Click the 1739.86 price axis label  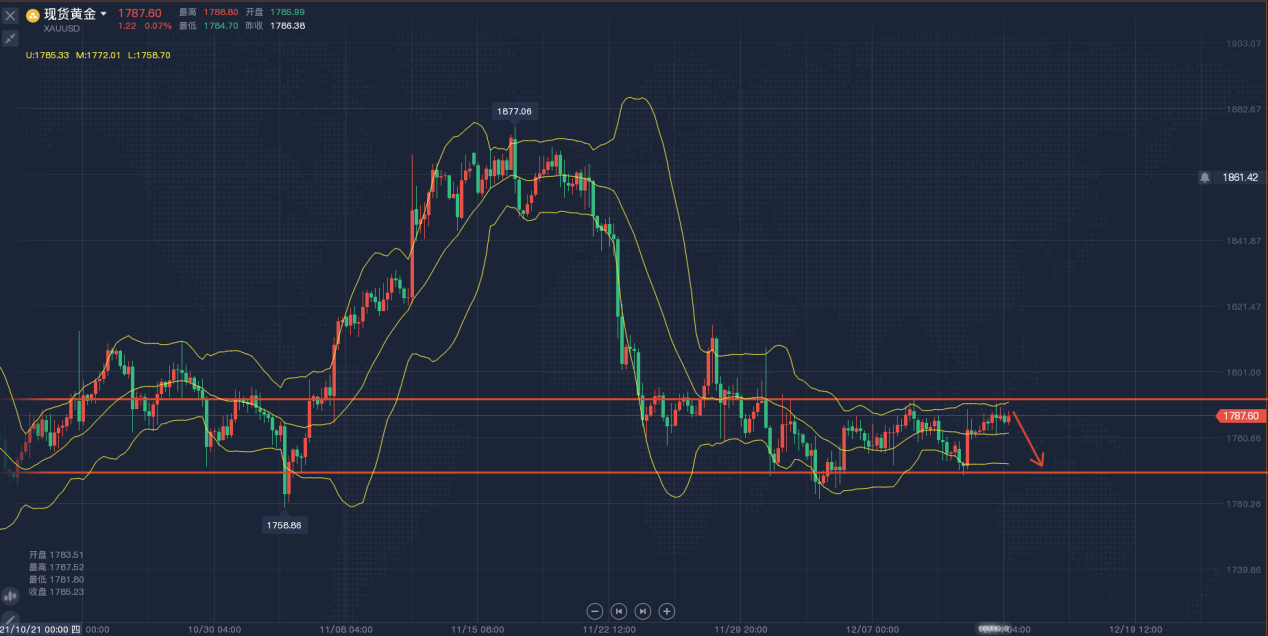pos(1244,569)
